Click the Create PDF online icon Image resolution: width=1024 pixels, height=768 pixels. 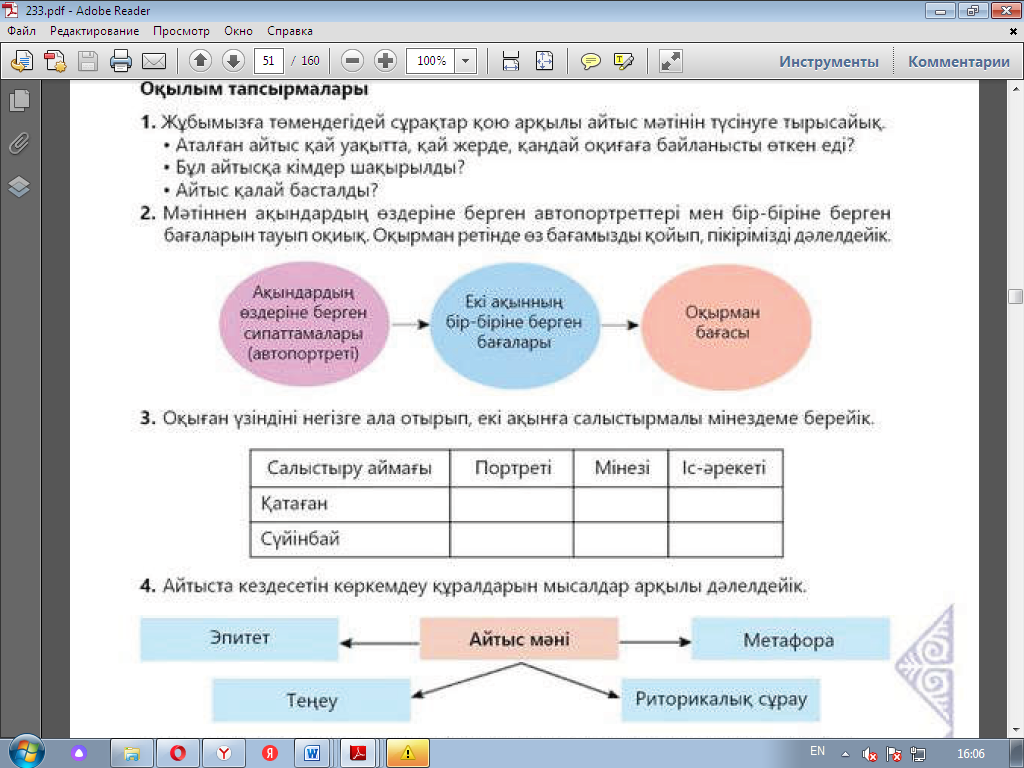(x=22, y=61)
